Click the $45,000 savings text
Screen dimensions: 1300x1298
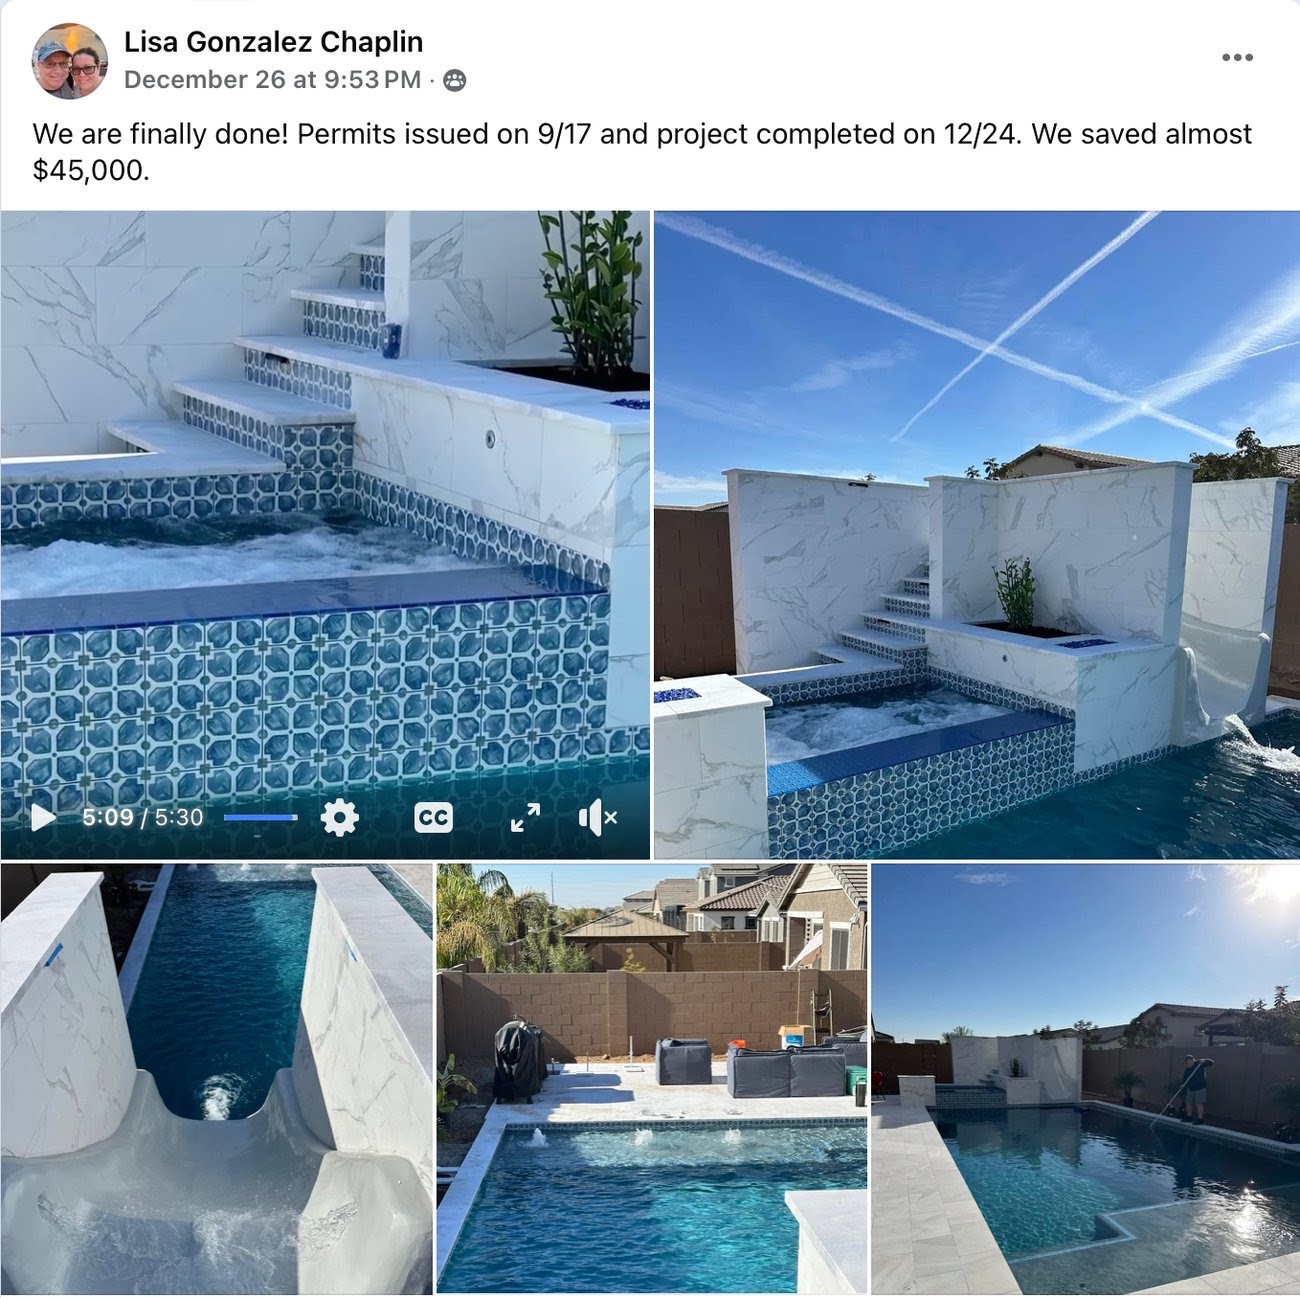tap(90, 171)
